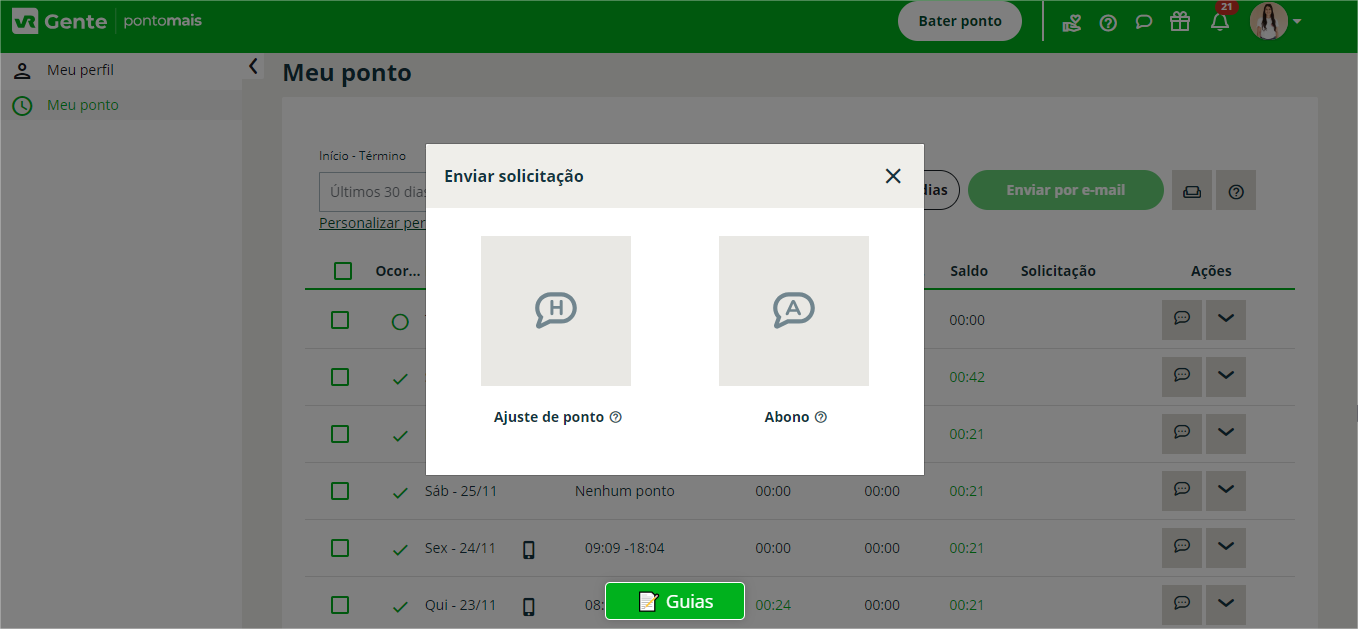Open the green Guias button
Image resolution: width=1358 pixels, height=629 pixels.
coord(675,601)
